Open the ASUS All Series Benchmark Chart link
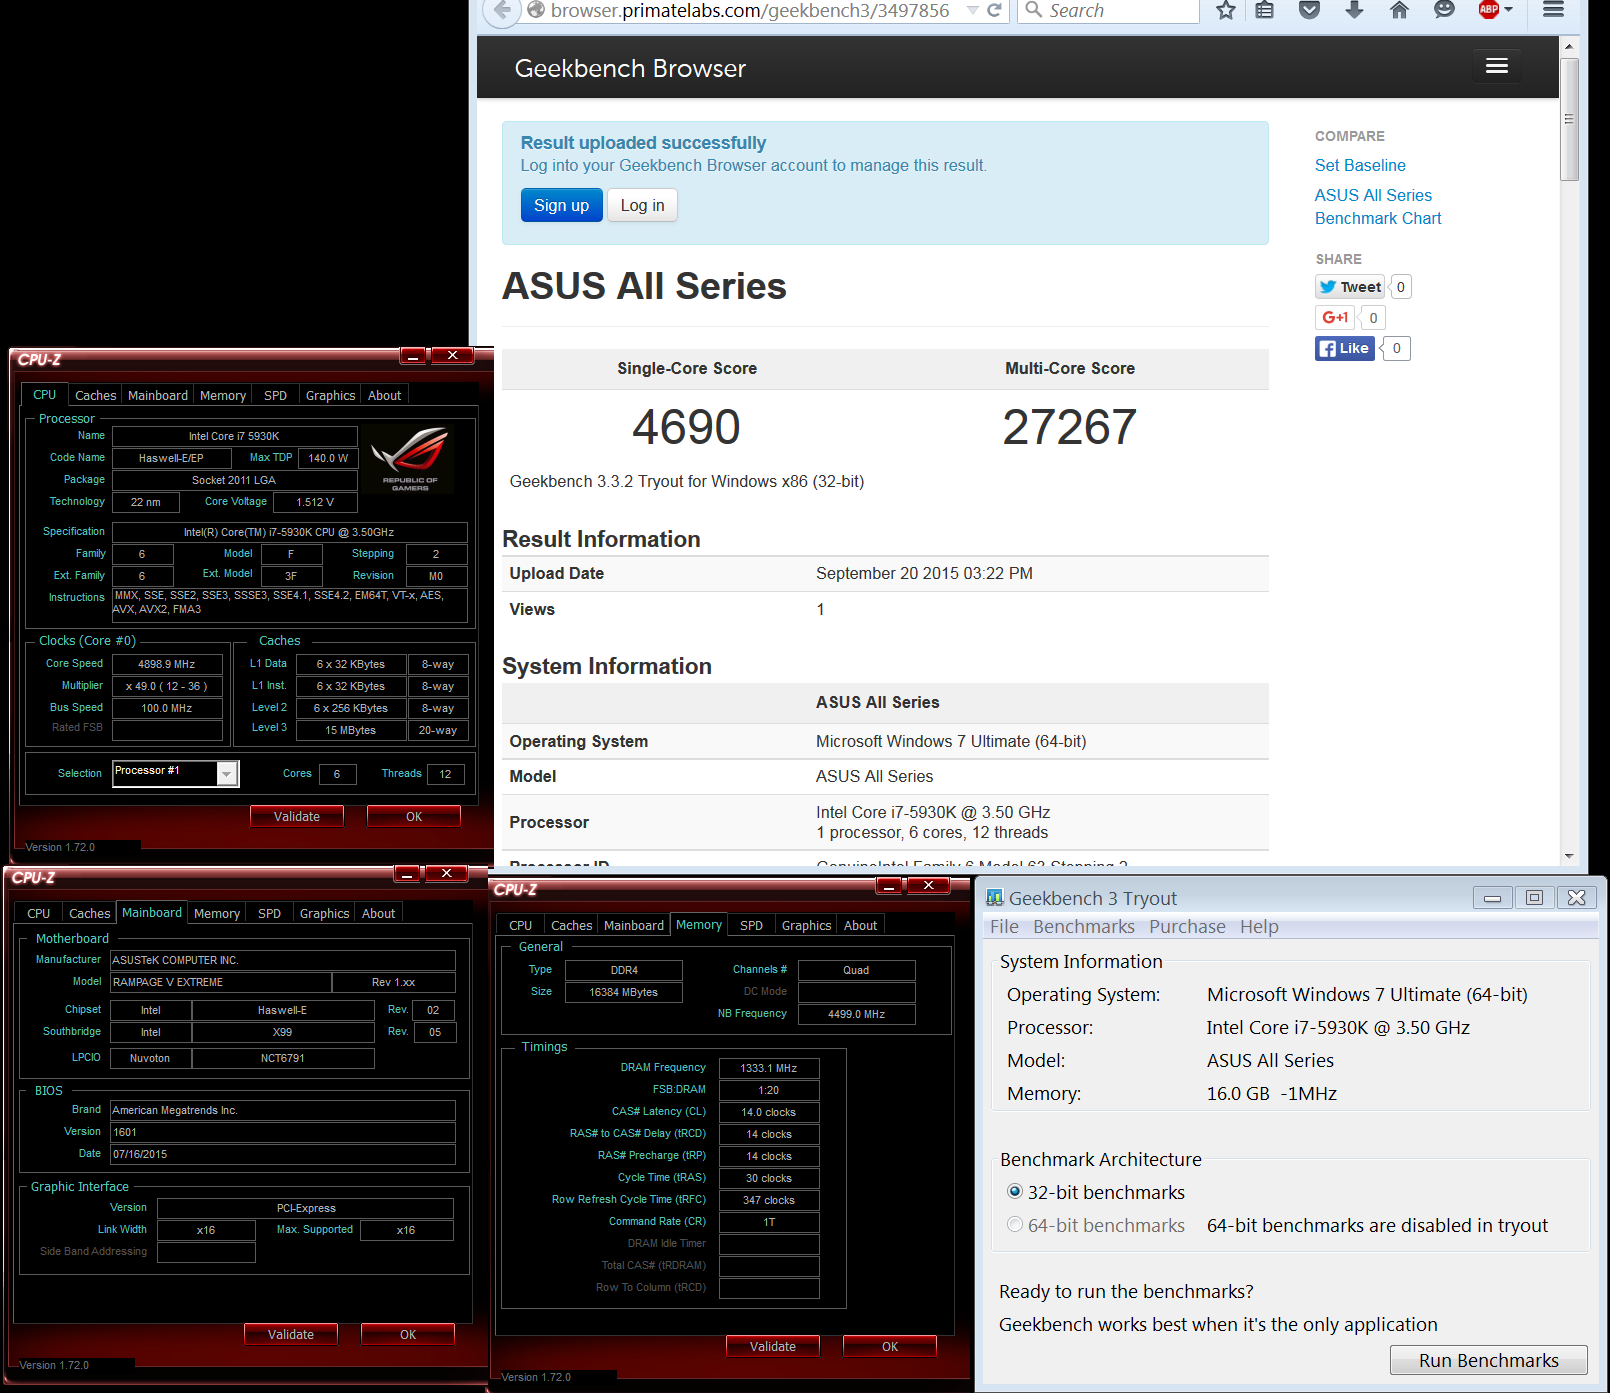 tap(1378, 207)
